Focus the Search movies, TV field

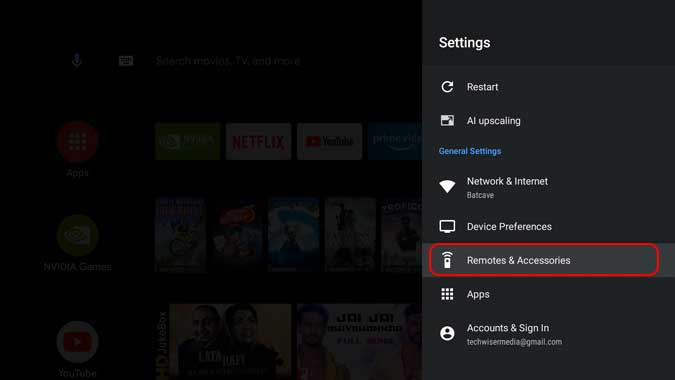228,61
